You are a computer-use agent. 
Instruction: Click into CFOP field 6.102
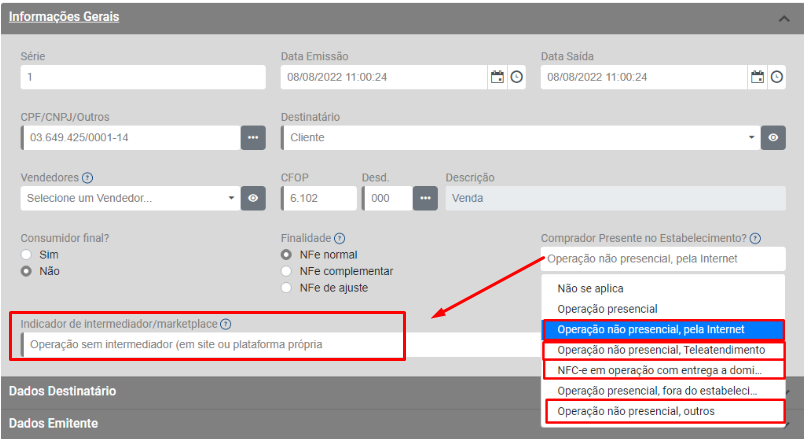click(319, 198)
